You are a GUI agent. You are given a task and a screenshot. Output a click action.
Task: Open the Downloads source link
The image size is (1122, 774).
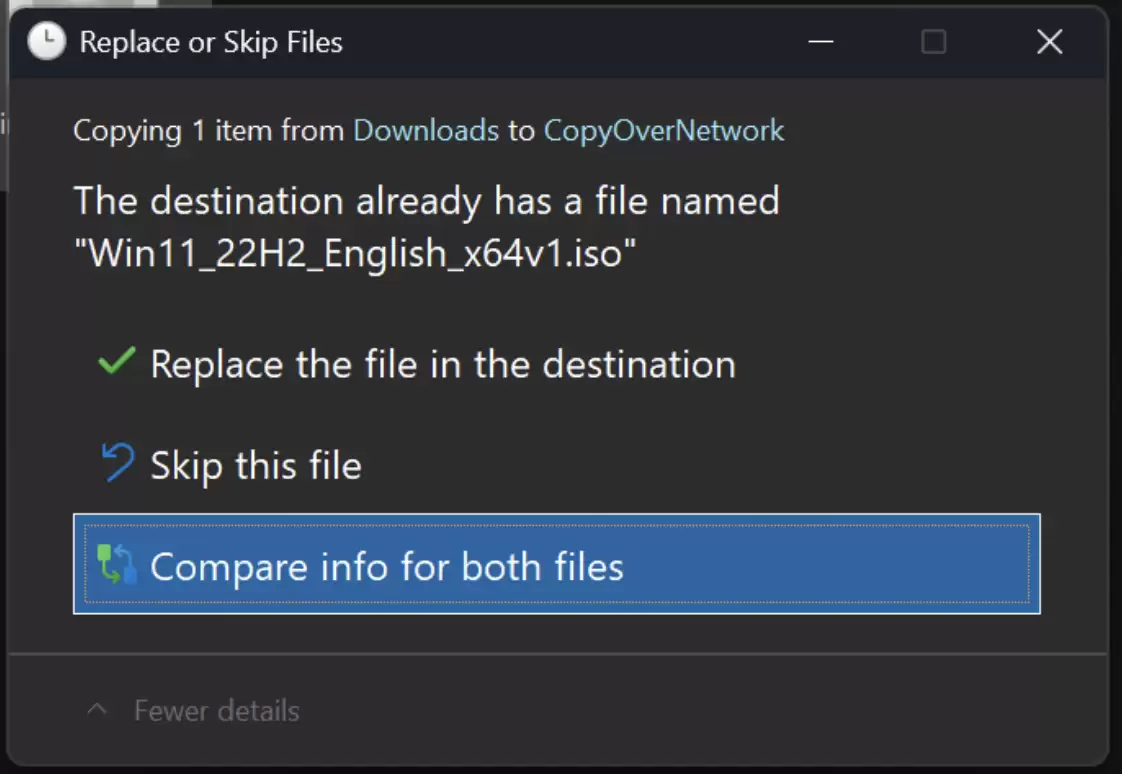(x=426, y=130)
